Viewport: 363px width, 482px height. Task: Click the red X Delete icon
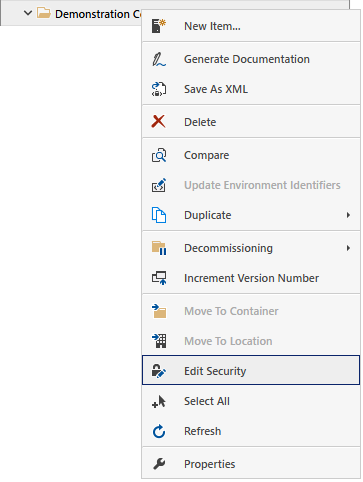click(158, 122)
